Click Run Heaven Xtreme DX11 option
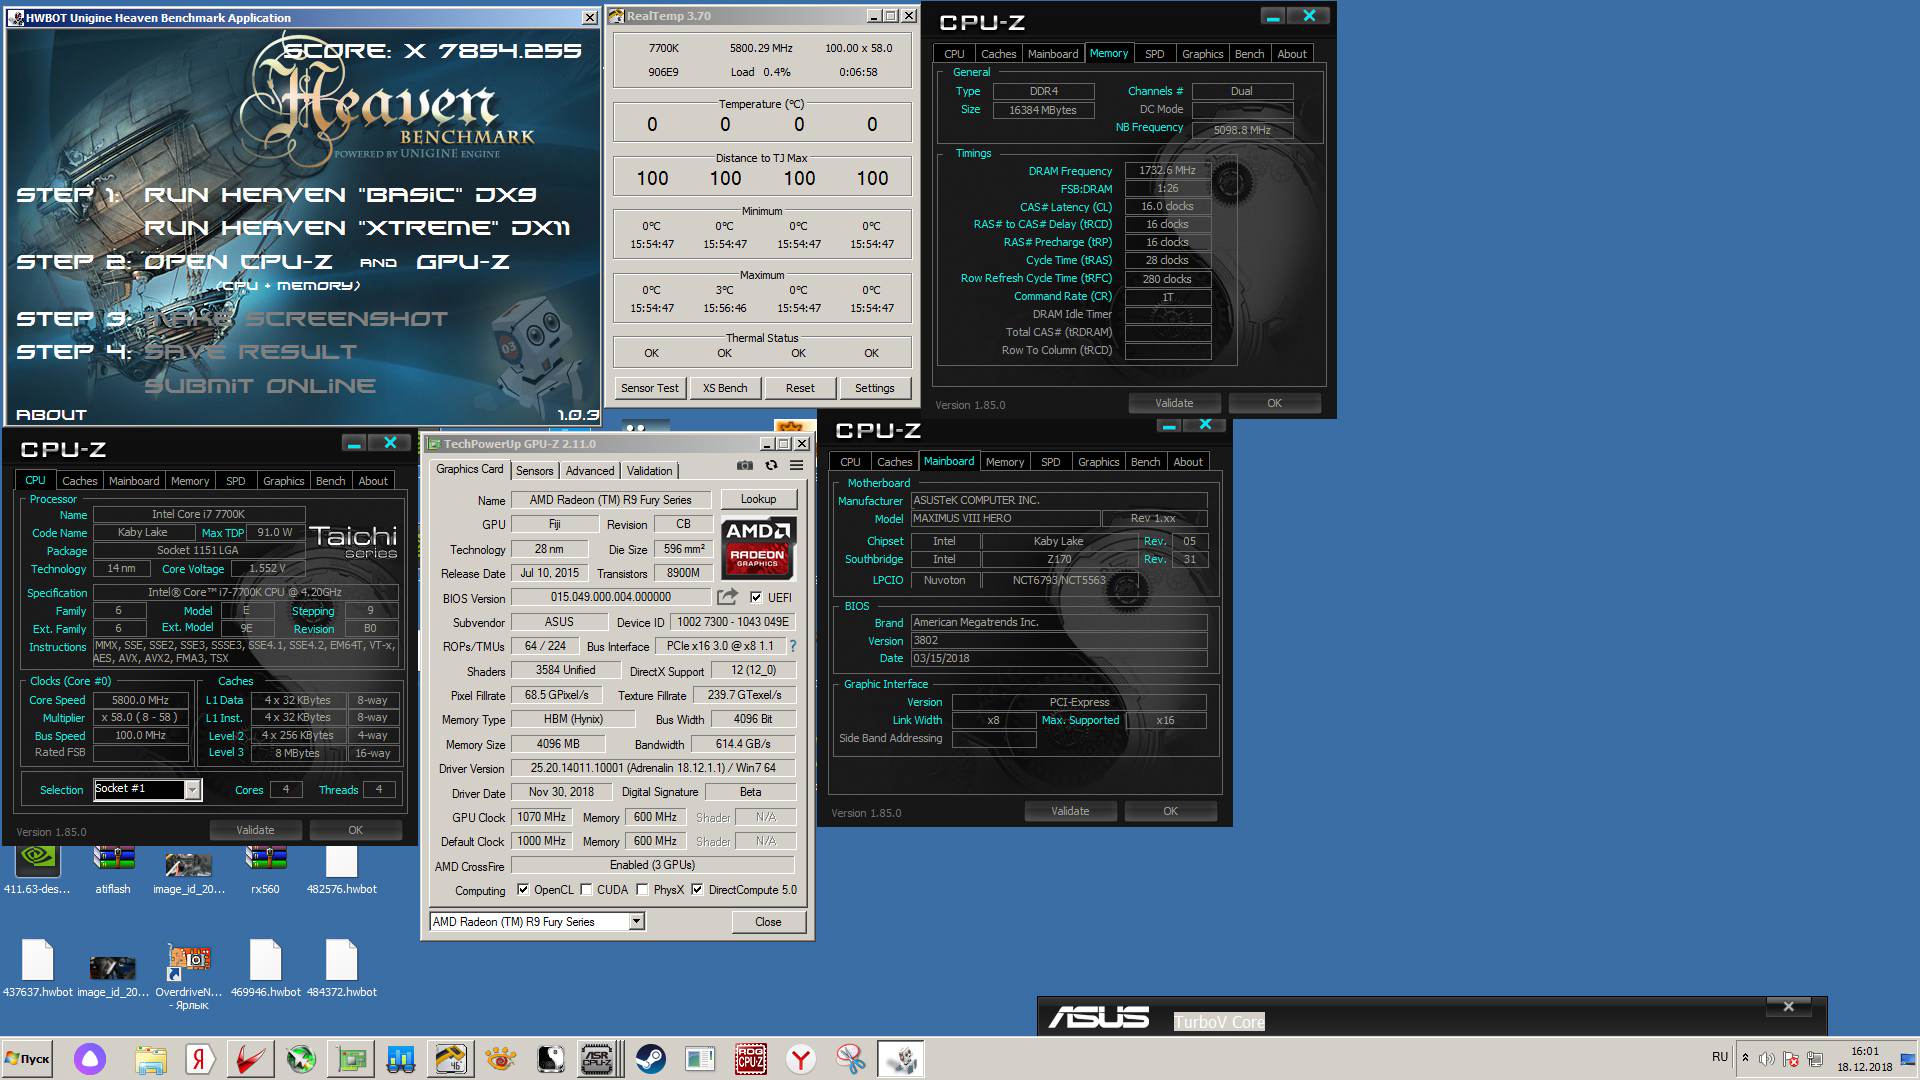The image size is (1920, 1080). tap(357, 228)
